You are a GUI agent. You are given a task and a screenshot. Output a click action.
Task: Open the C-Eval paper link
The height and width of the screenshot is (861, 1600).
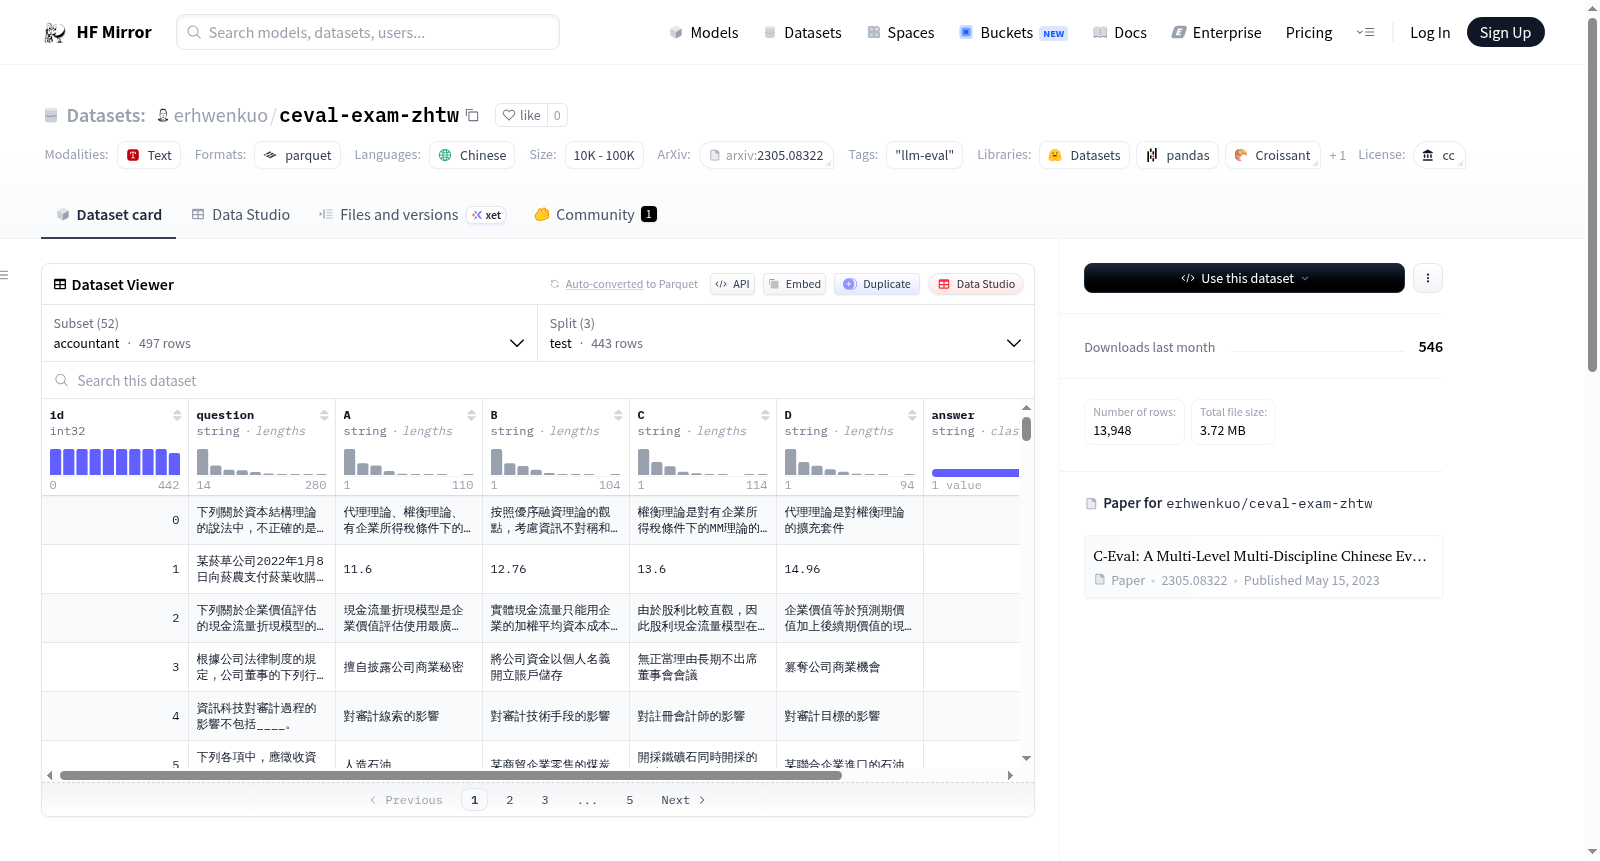tap(1263, 567)
